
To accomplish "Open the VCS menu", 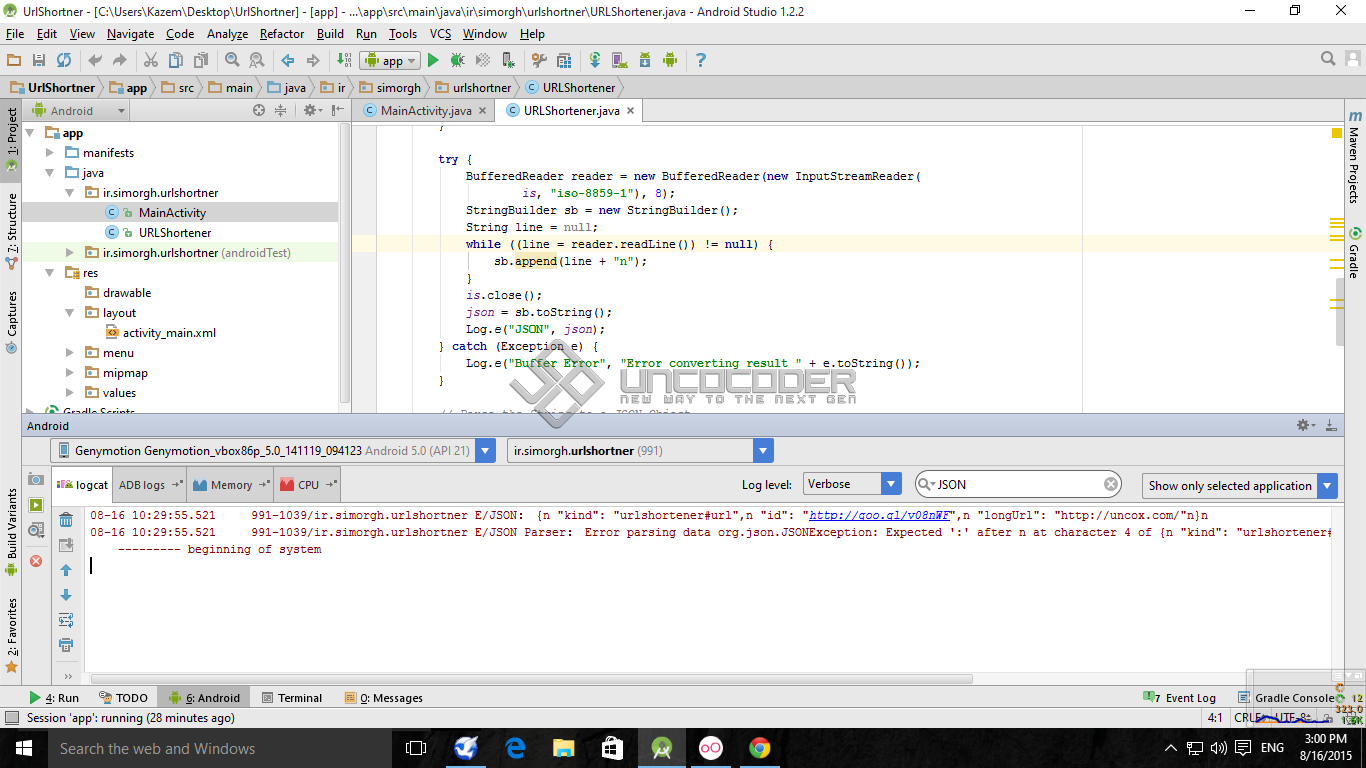I will tap(441, 33).
